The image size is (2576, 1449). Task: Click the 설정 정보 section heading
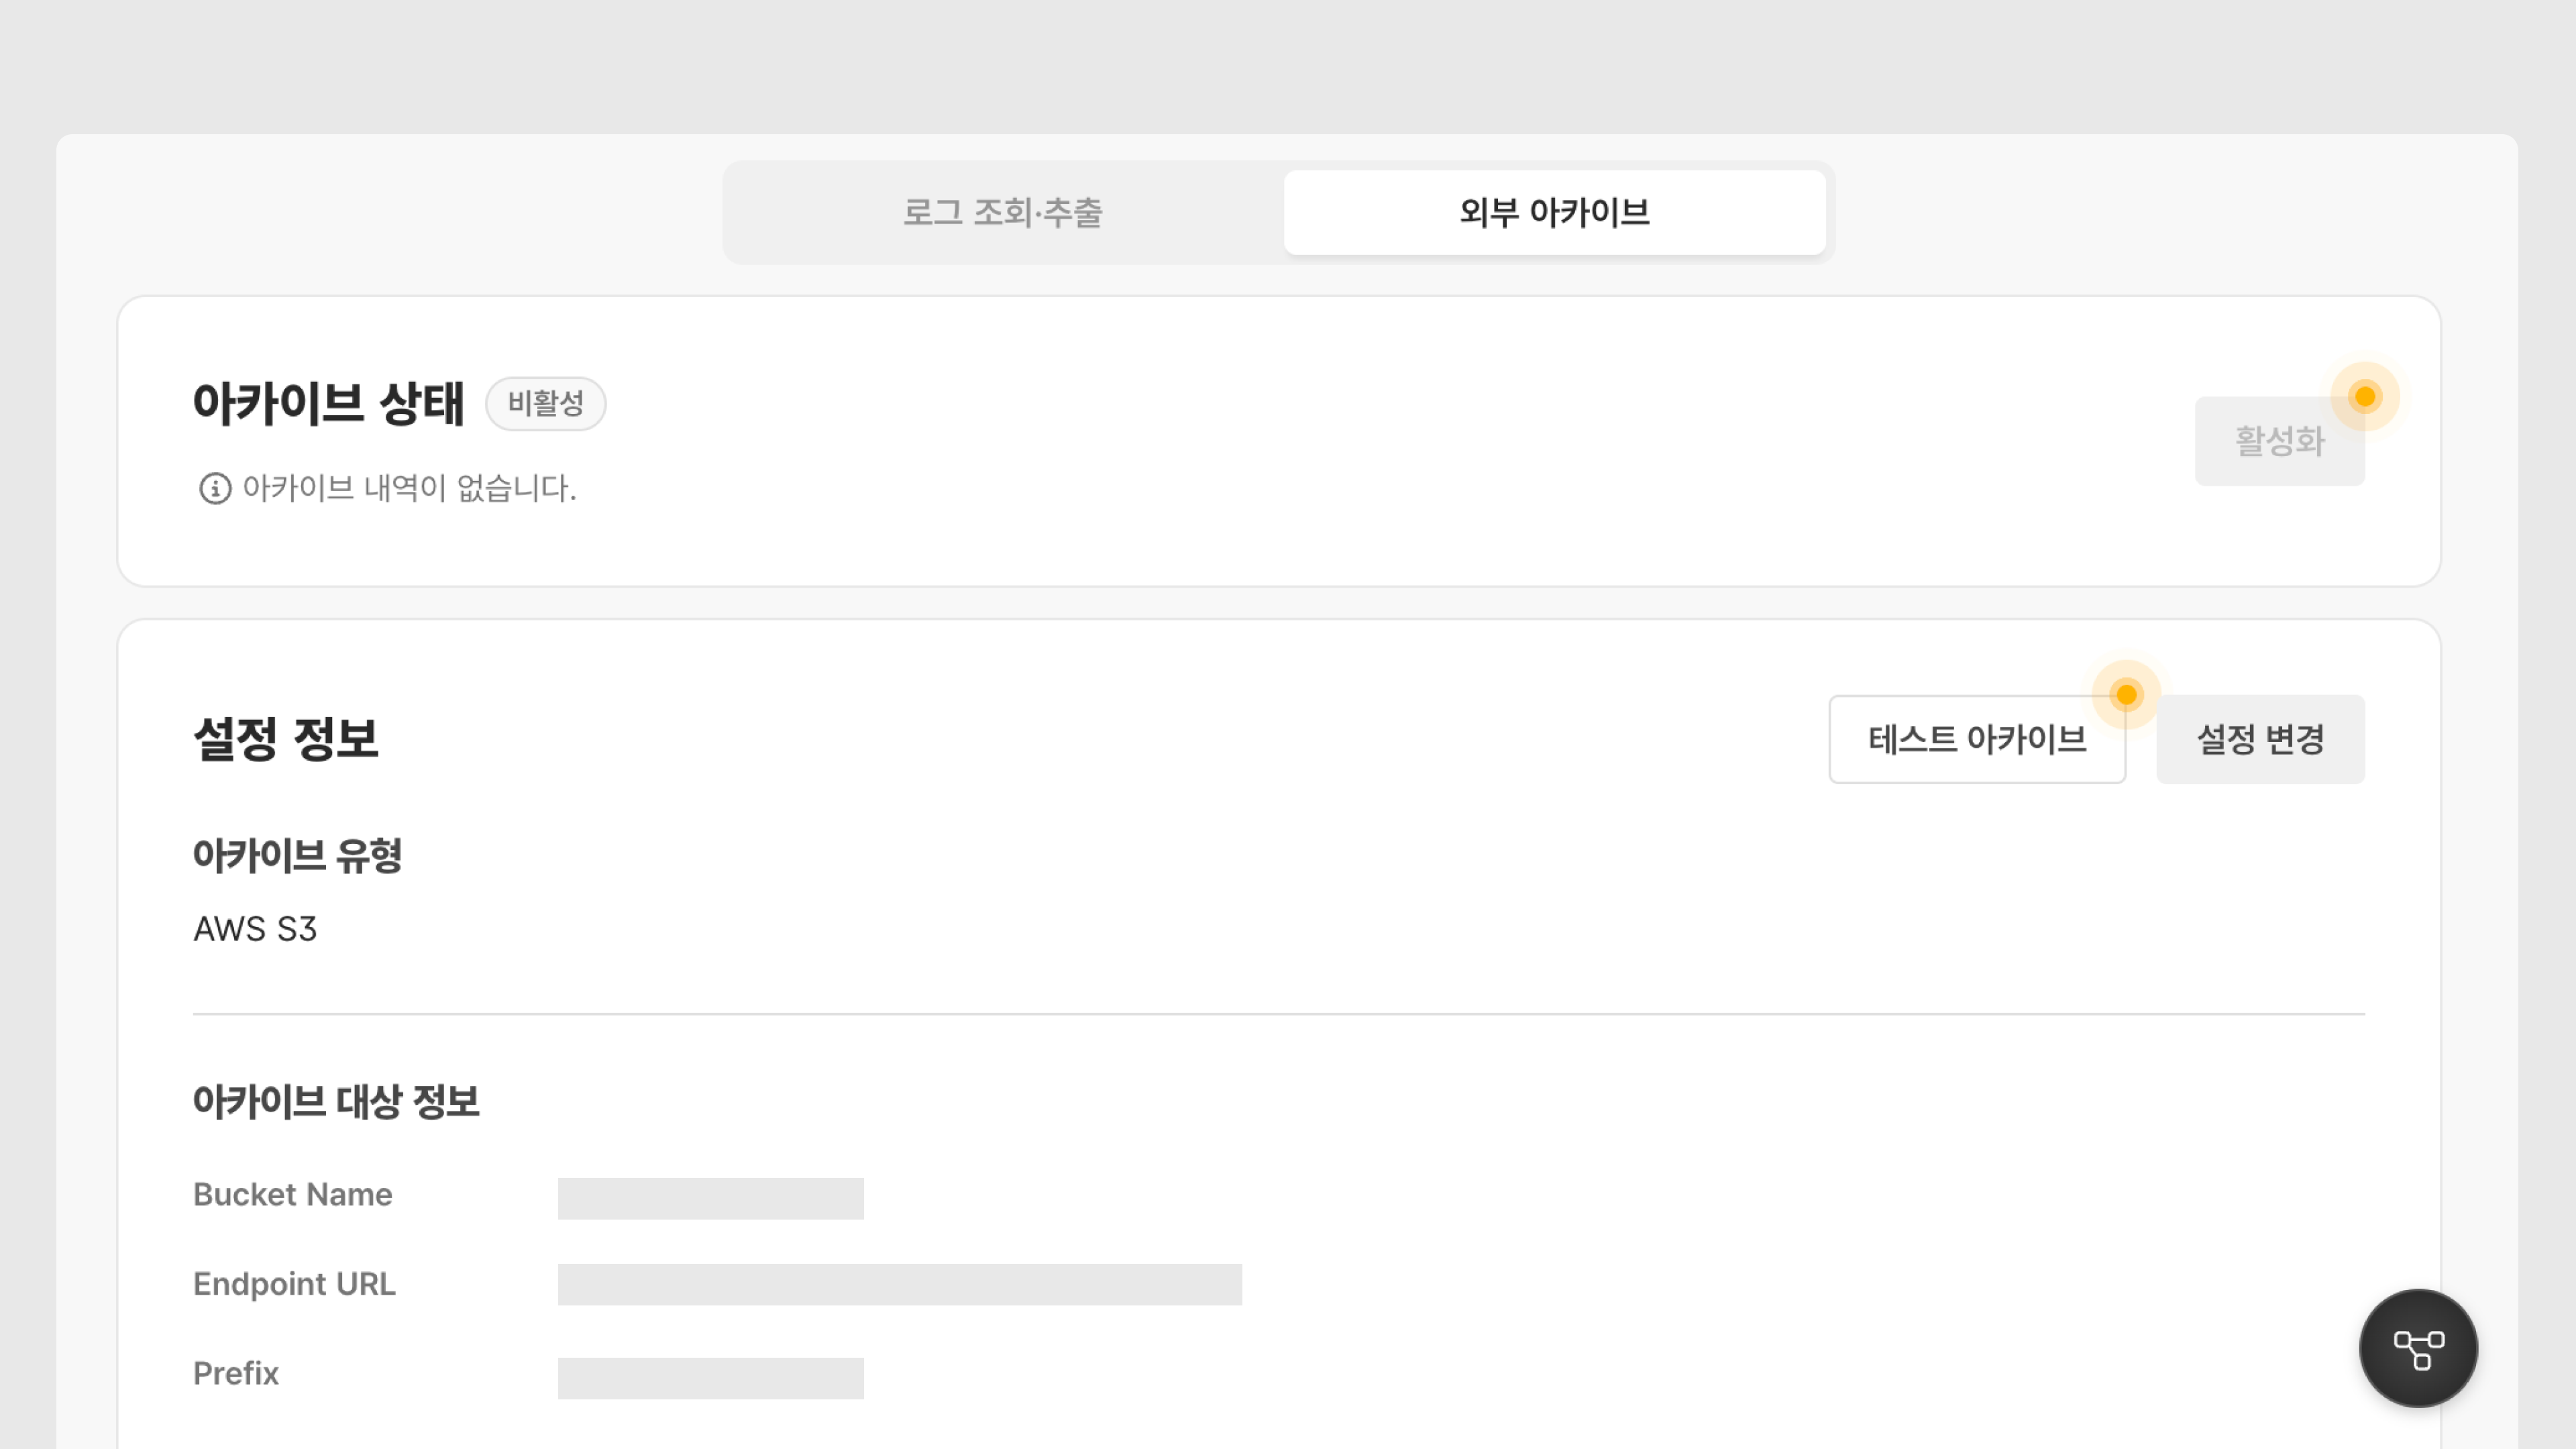click(x=286, y=739)
